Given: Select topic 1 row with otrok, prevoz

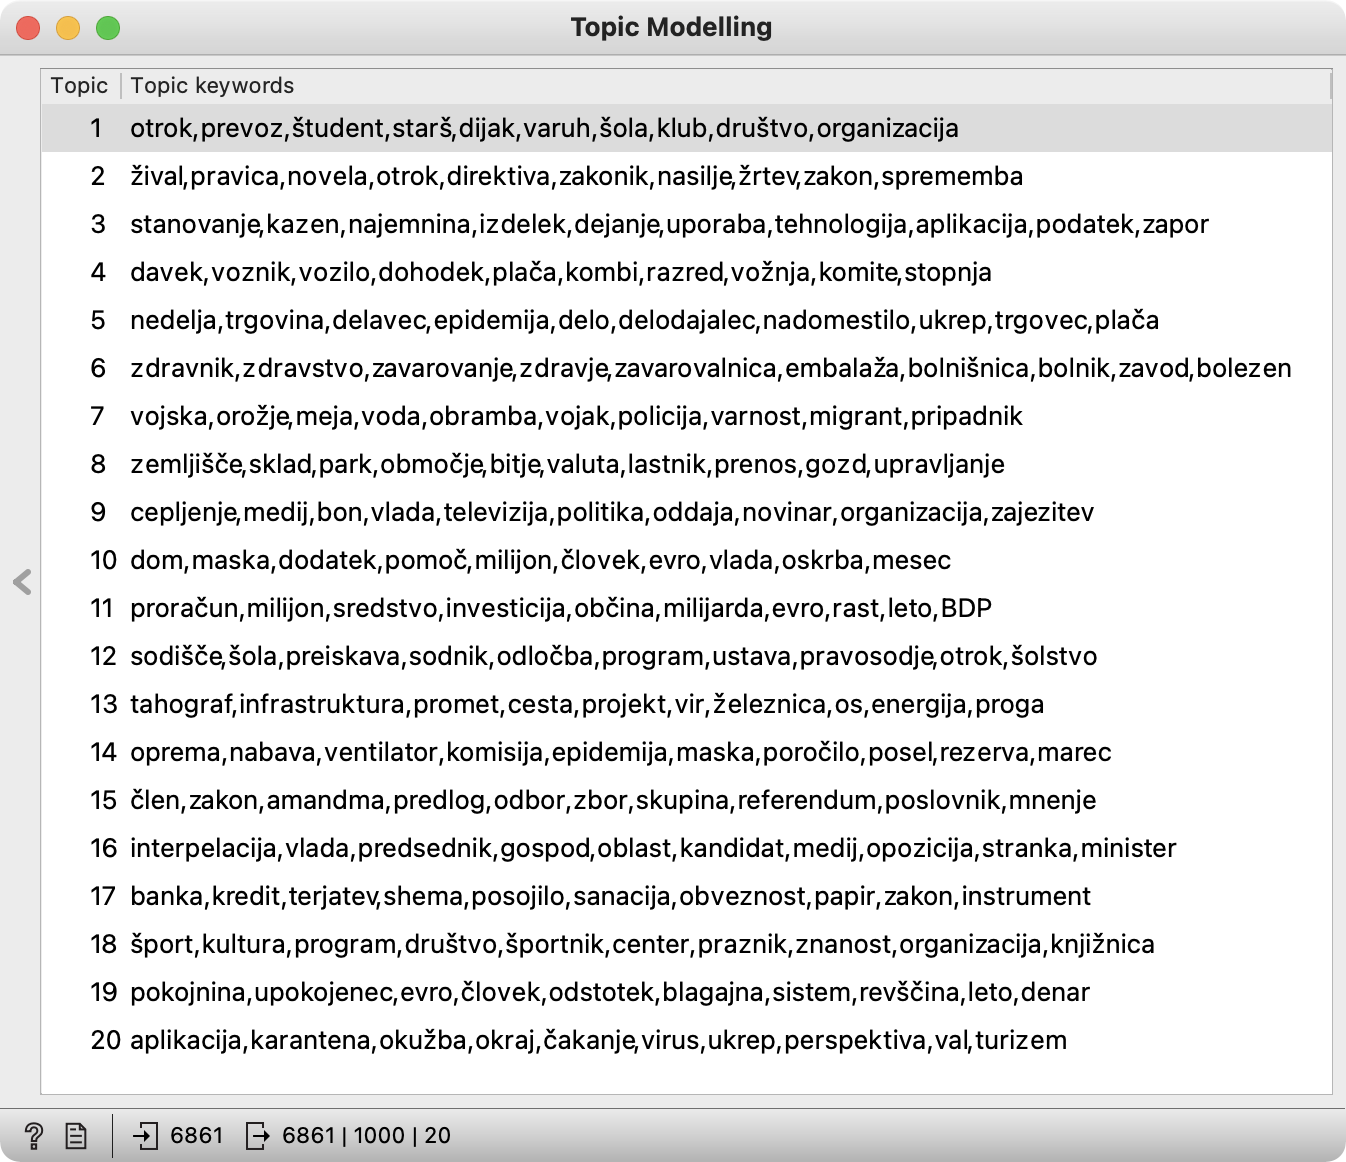Looking at the screenshot, I should (x=544, y=128).
